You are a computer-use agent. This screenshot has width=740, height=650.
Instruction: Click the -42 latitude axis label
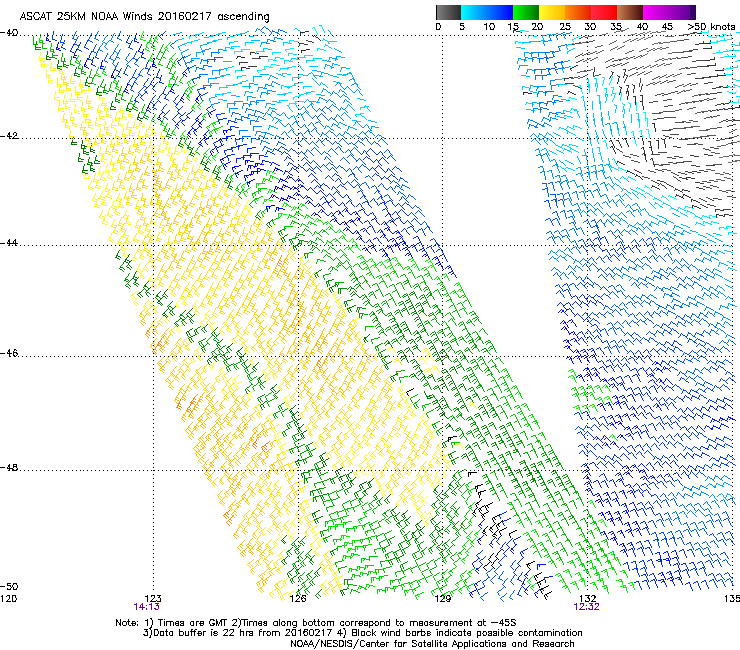pos(9,136)
